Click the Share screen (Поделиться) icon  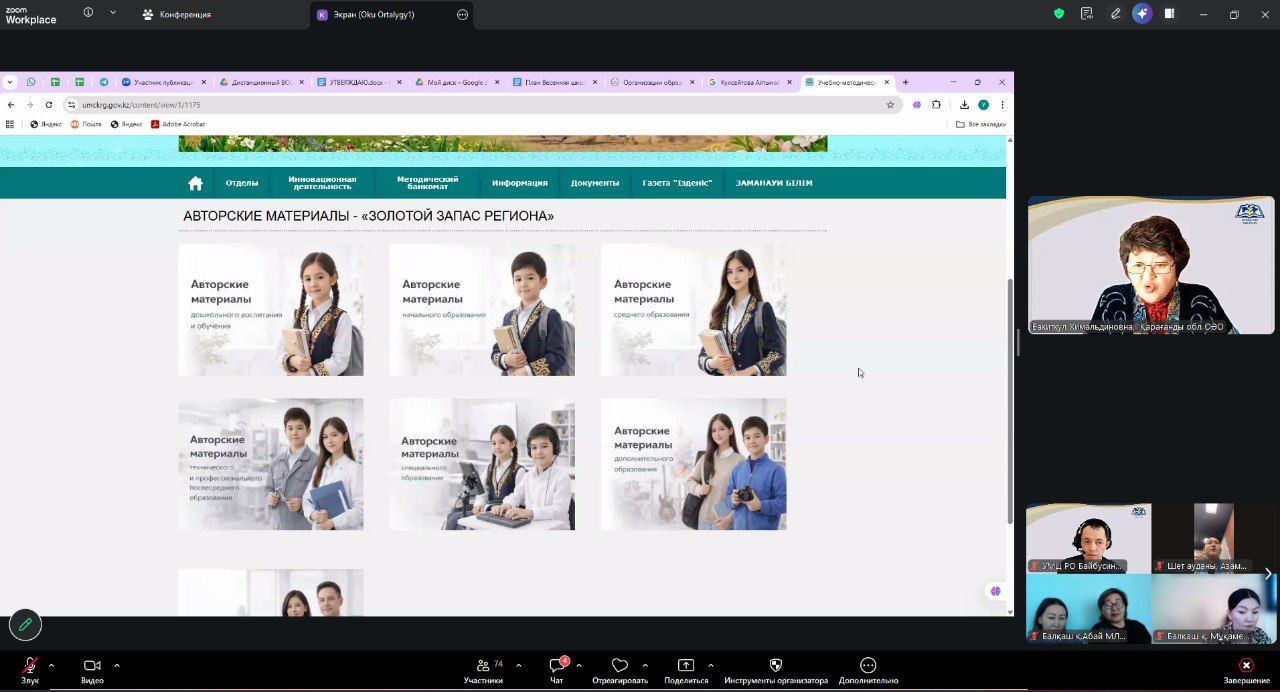coord(686,666)
